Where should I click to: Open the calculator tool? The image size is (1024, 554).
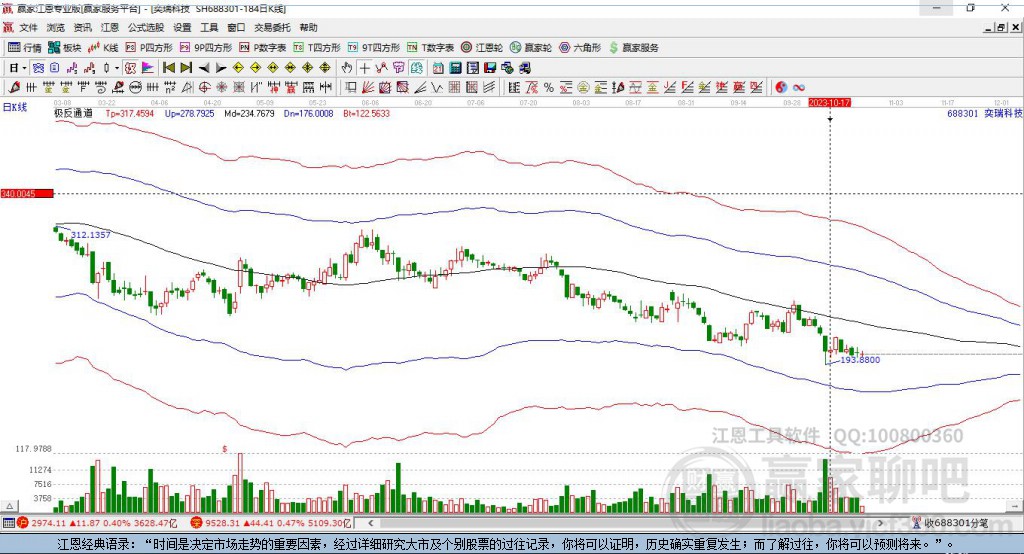(455, 68)
